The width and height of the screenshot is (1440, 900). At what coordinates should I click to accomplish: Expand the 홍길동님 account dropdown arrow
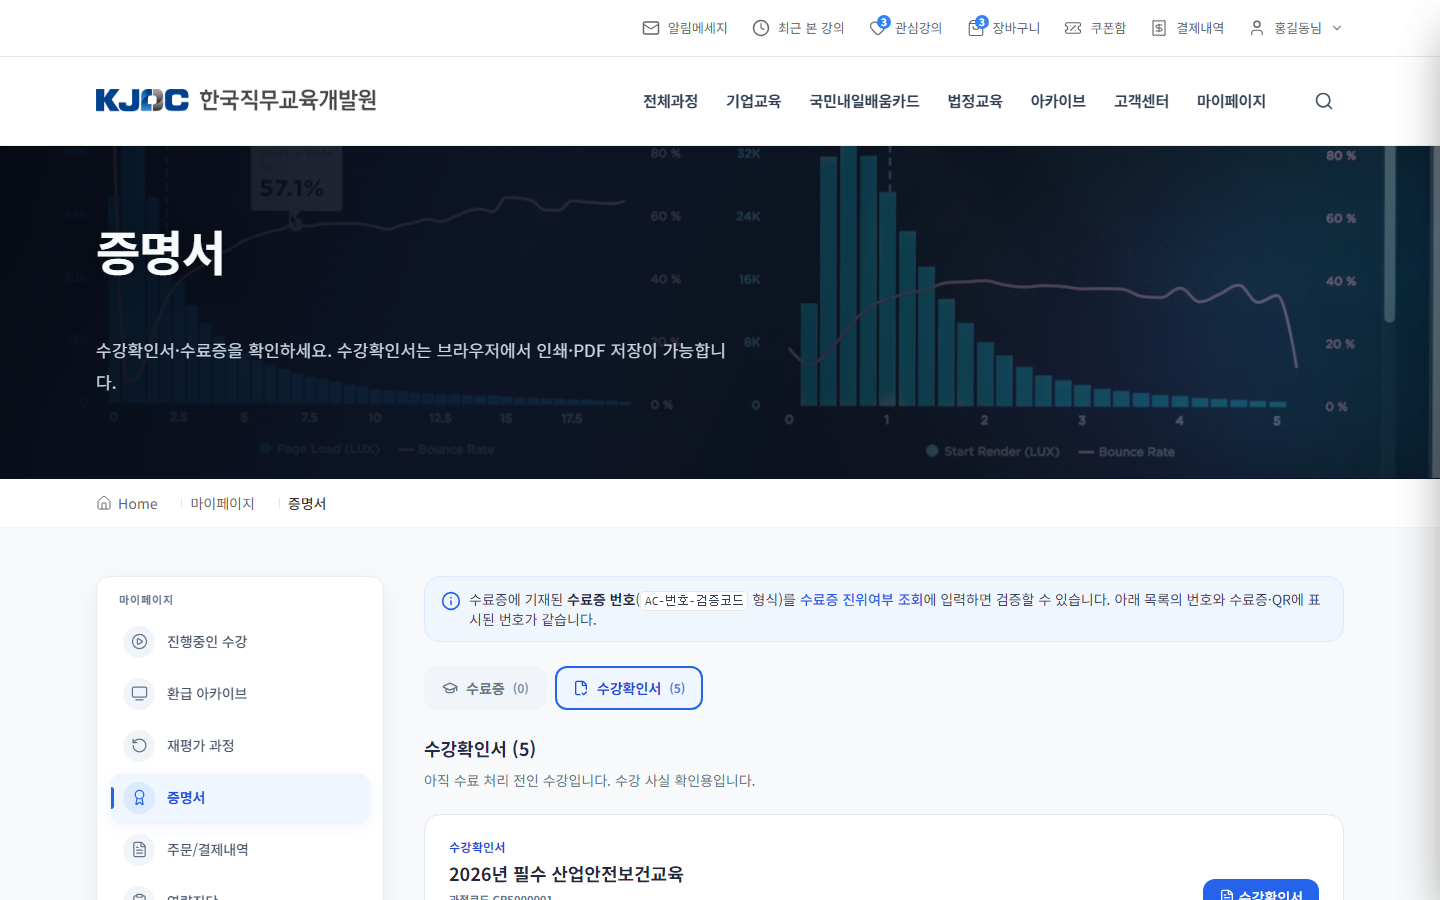point(1337,28)
